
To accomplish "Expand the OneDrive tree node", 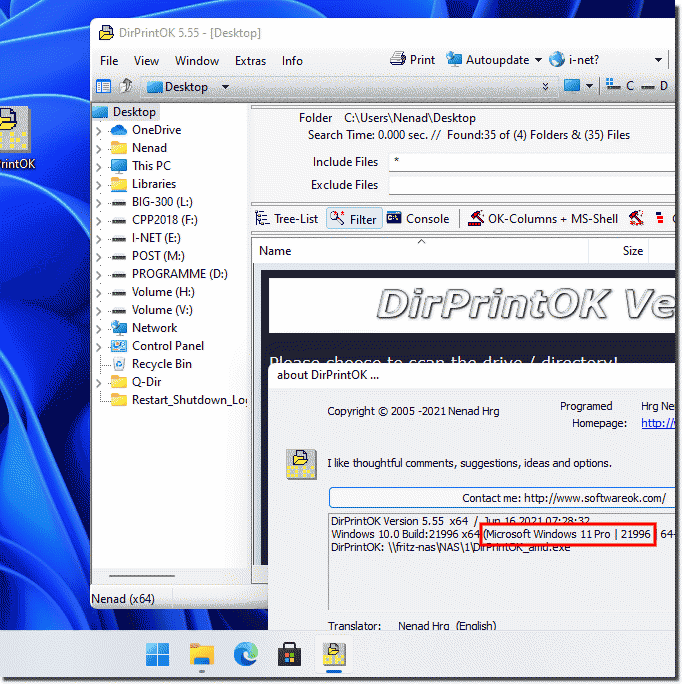I will click(99, 130).
